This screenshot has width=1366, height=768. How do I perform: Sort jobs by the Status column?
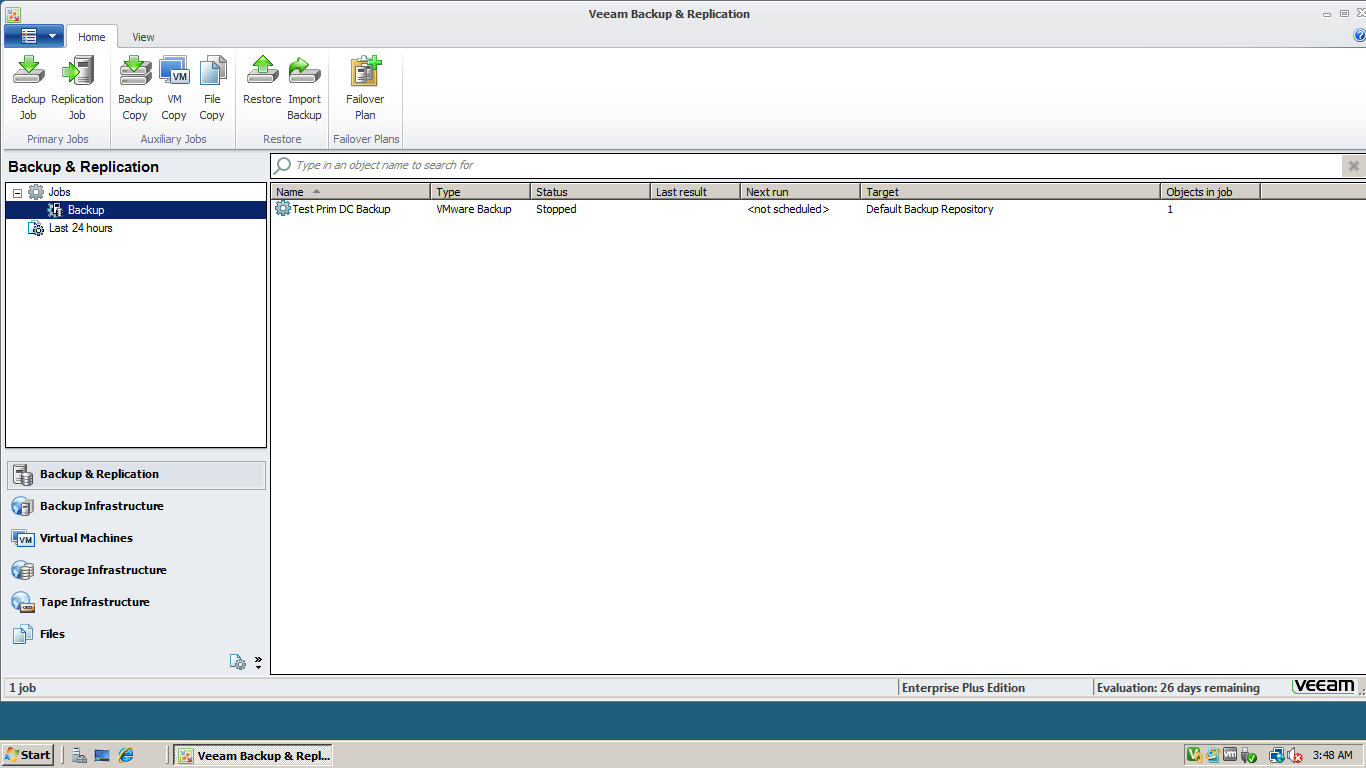(x=590, y=192)
